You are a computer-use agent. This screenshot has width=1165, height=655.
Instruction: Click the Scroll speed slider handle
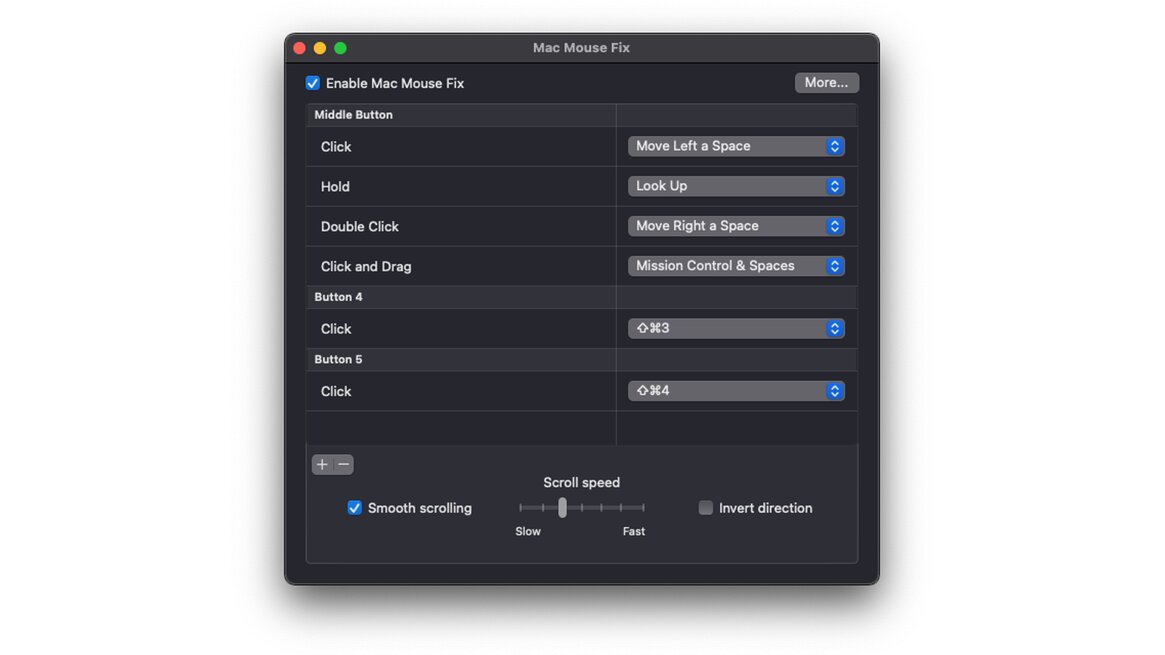(562, 507)
